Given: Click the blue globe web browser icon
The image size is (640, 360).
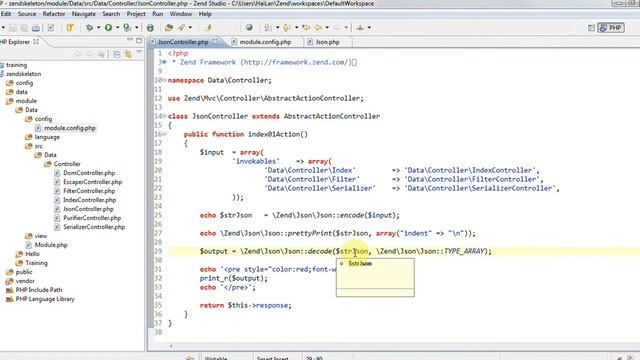Looking at the screenshot, I should (x=249, y=28).
